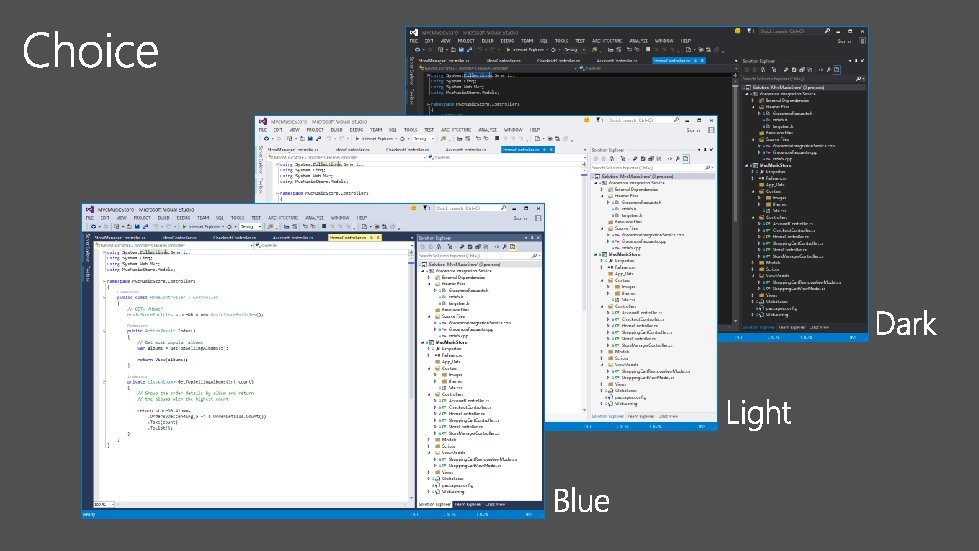The width and height of the screenshot is (979, 551).
Task: Switch to the Class View tab under the Blue Solution Explorer
Action: 496,504
